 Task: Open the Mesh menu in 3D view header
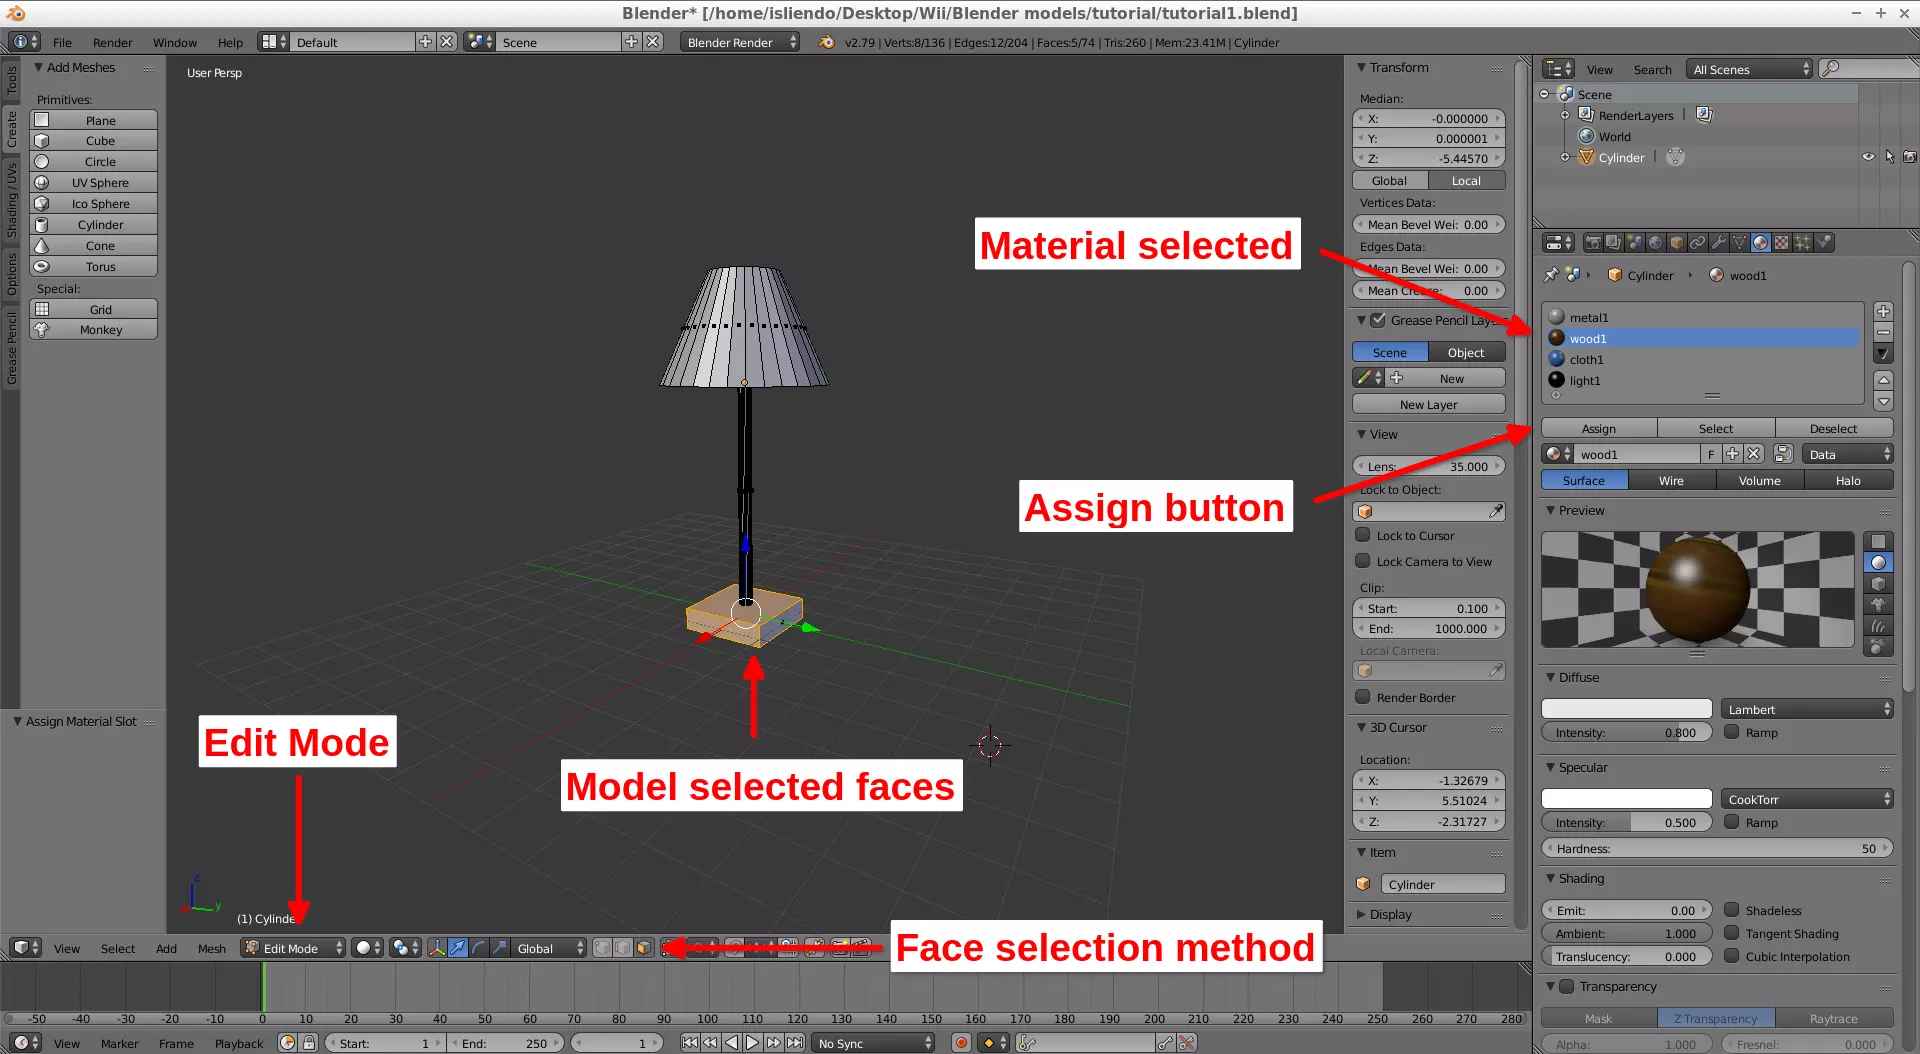(x=211, y=948)
